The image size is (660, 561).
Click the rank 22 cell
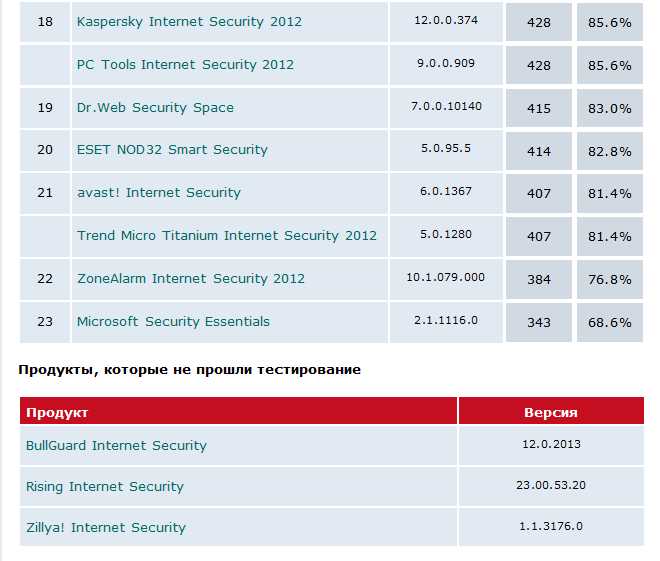click(45, 279)
